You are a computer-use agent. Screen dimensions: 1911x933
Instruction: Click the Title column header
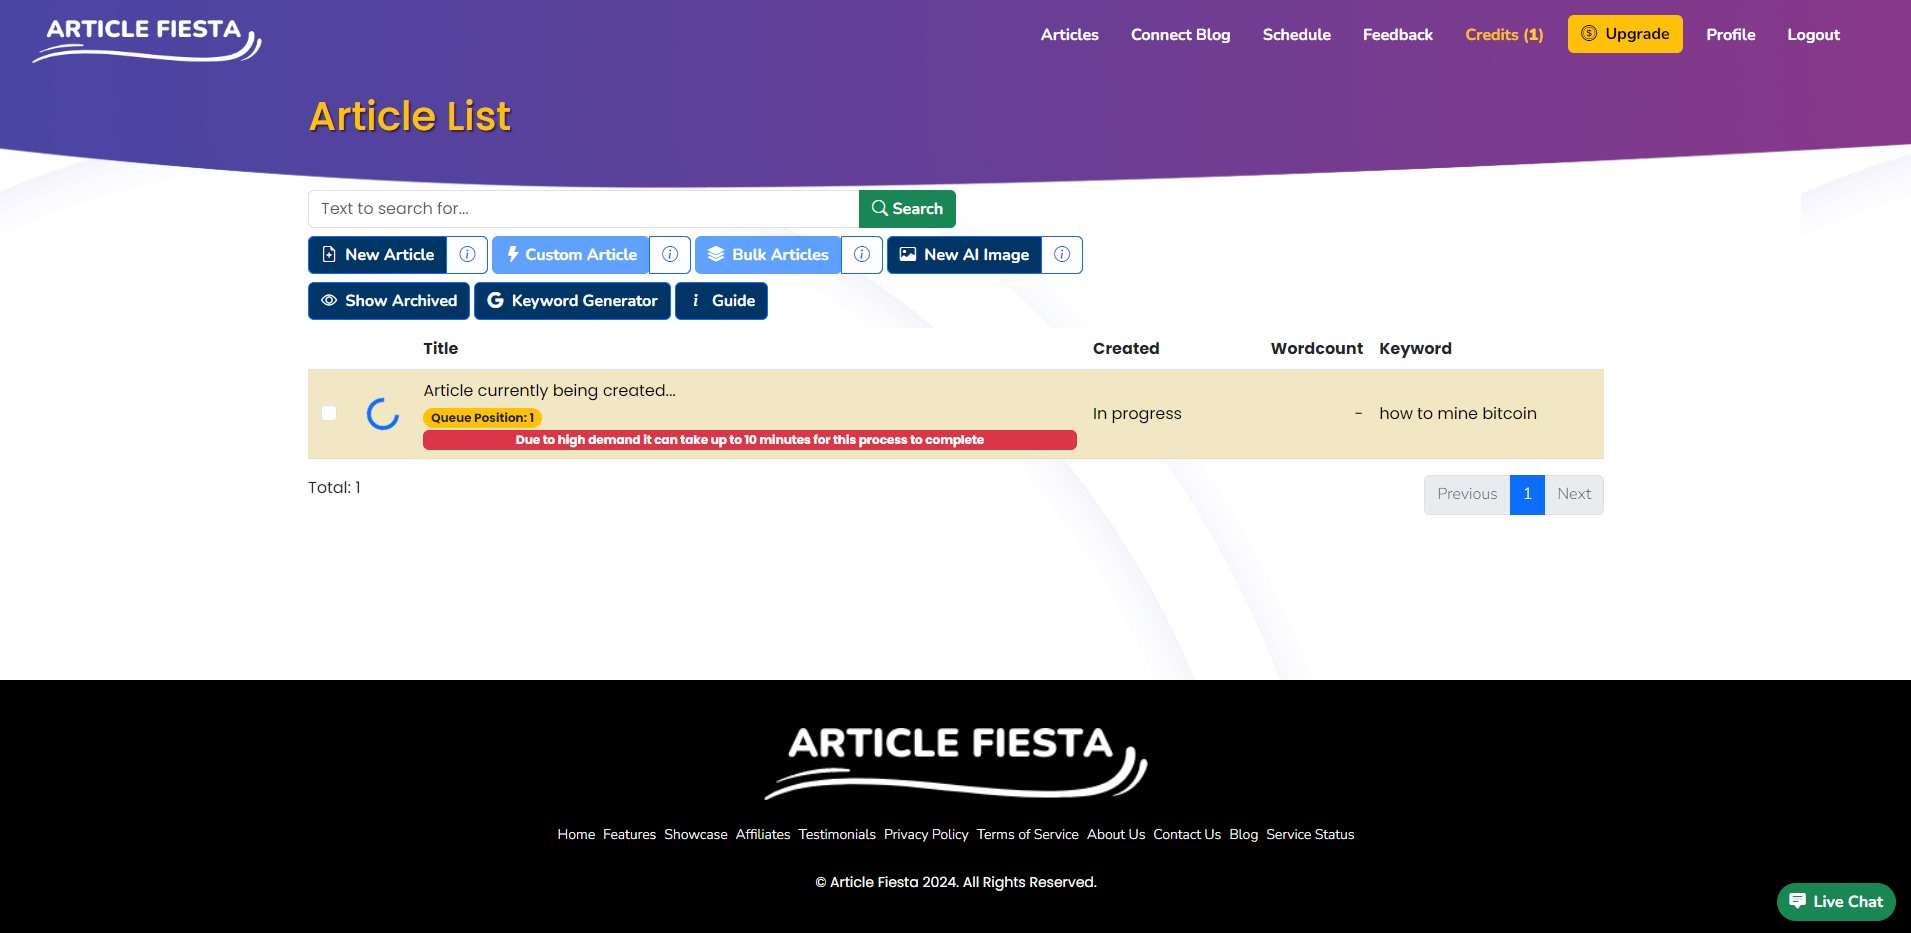[x=440, y=349]
